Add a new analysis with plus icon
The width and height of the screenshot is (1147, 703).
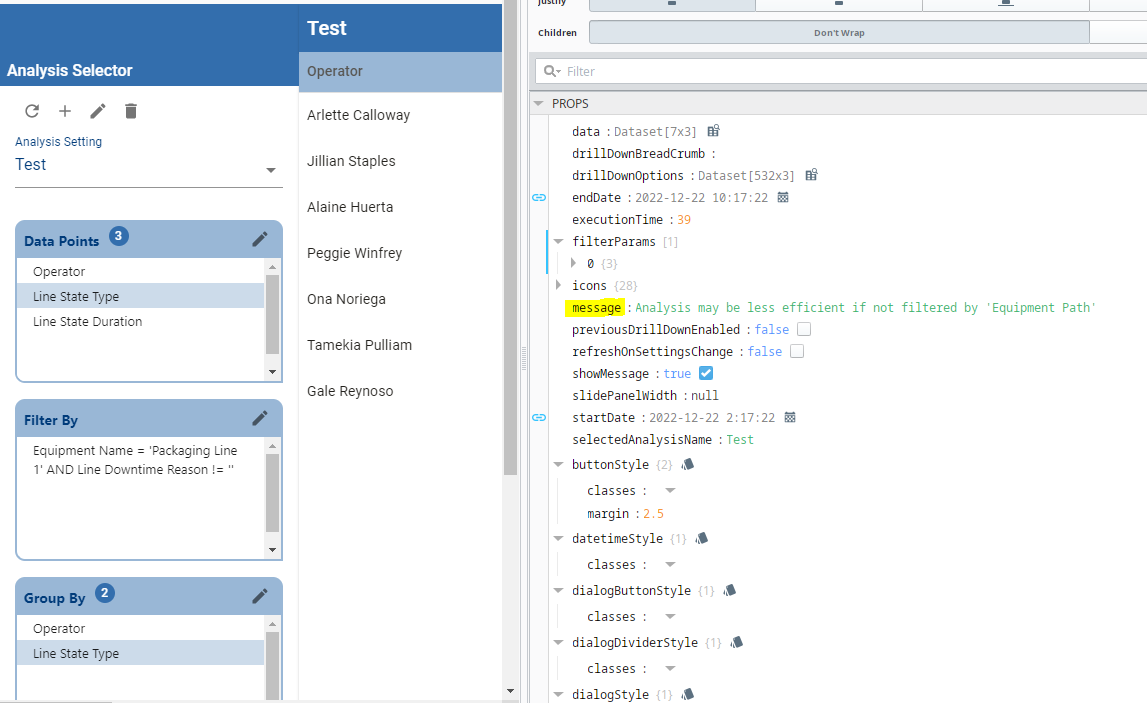[x=65, y=111]
